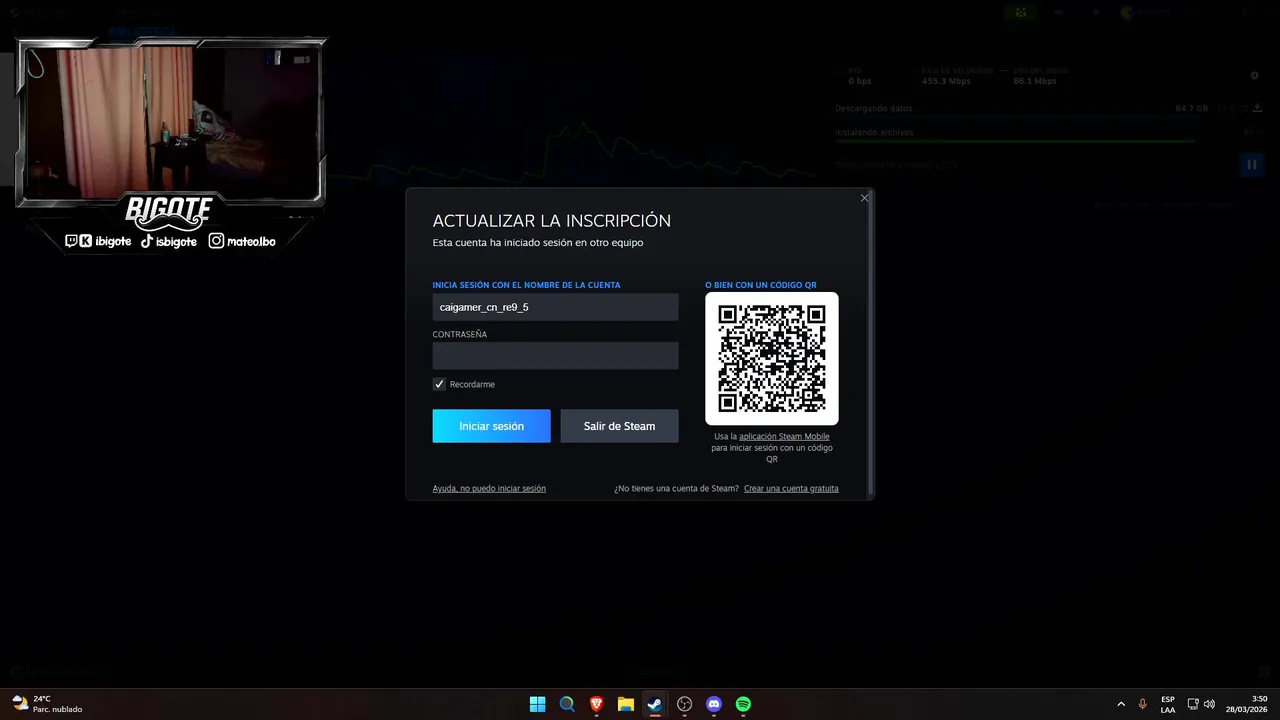This screenshot has height=720, width=1280.
Task: Pause the download in Steam background window
Action: point(1251,164)
